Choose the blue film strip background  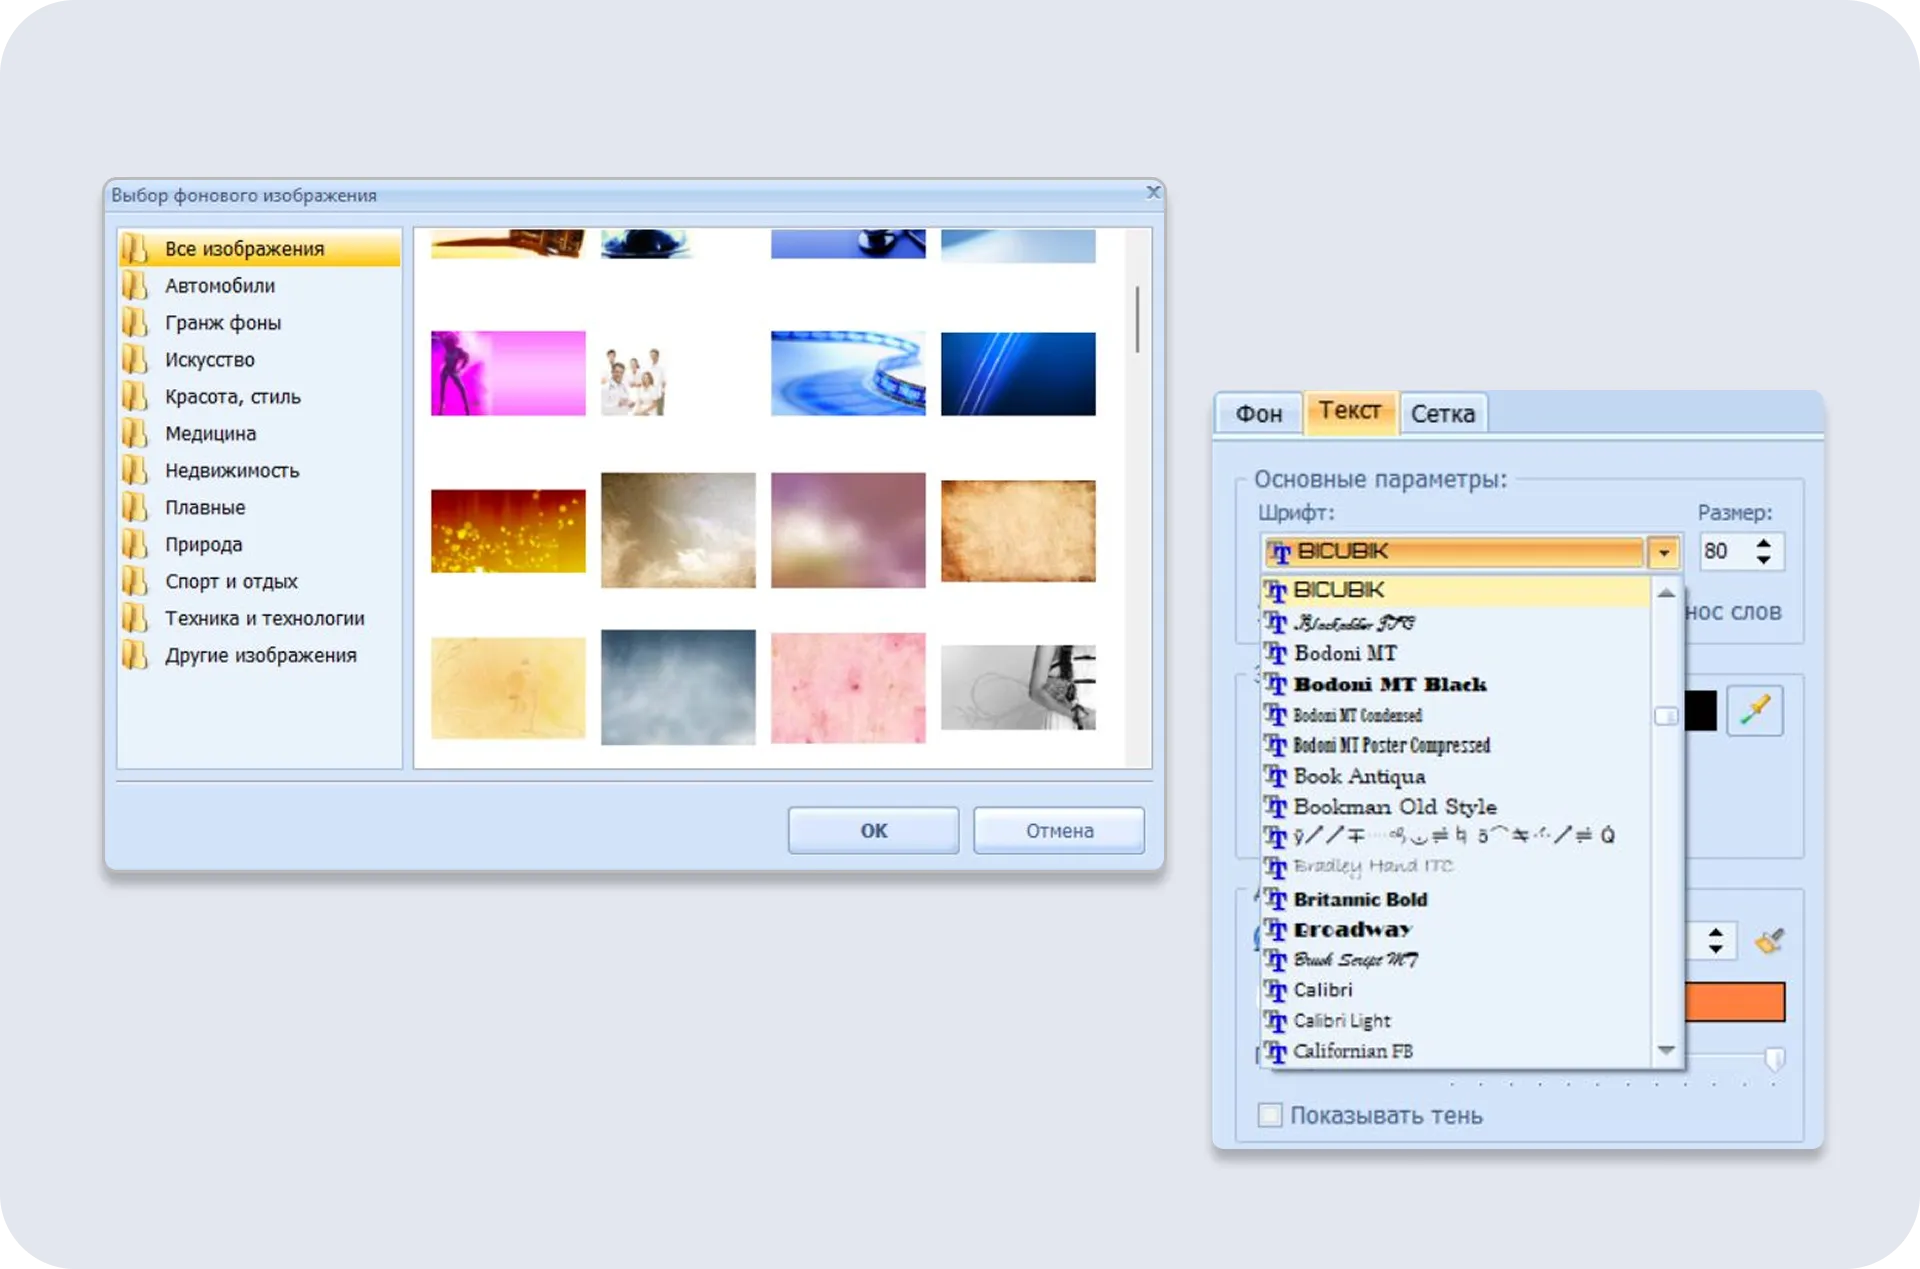848,373
